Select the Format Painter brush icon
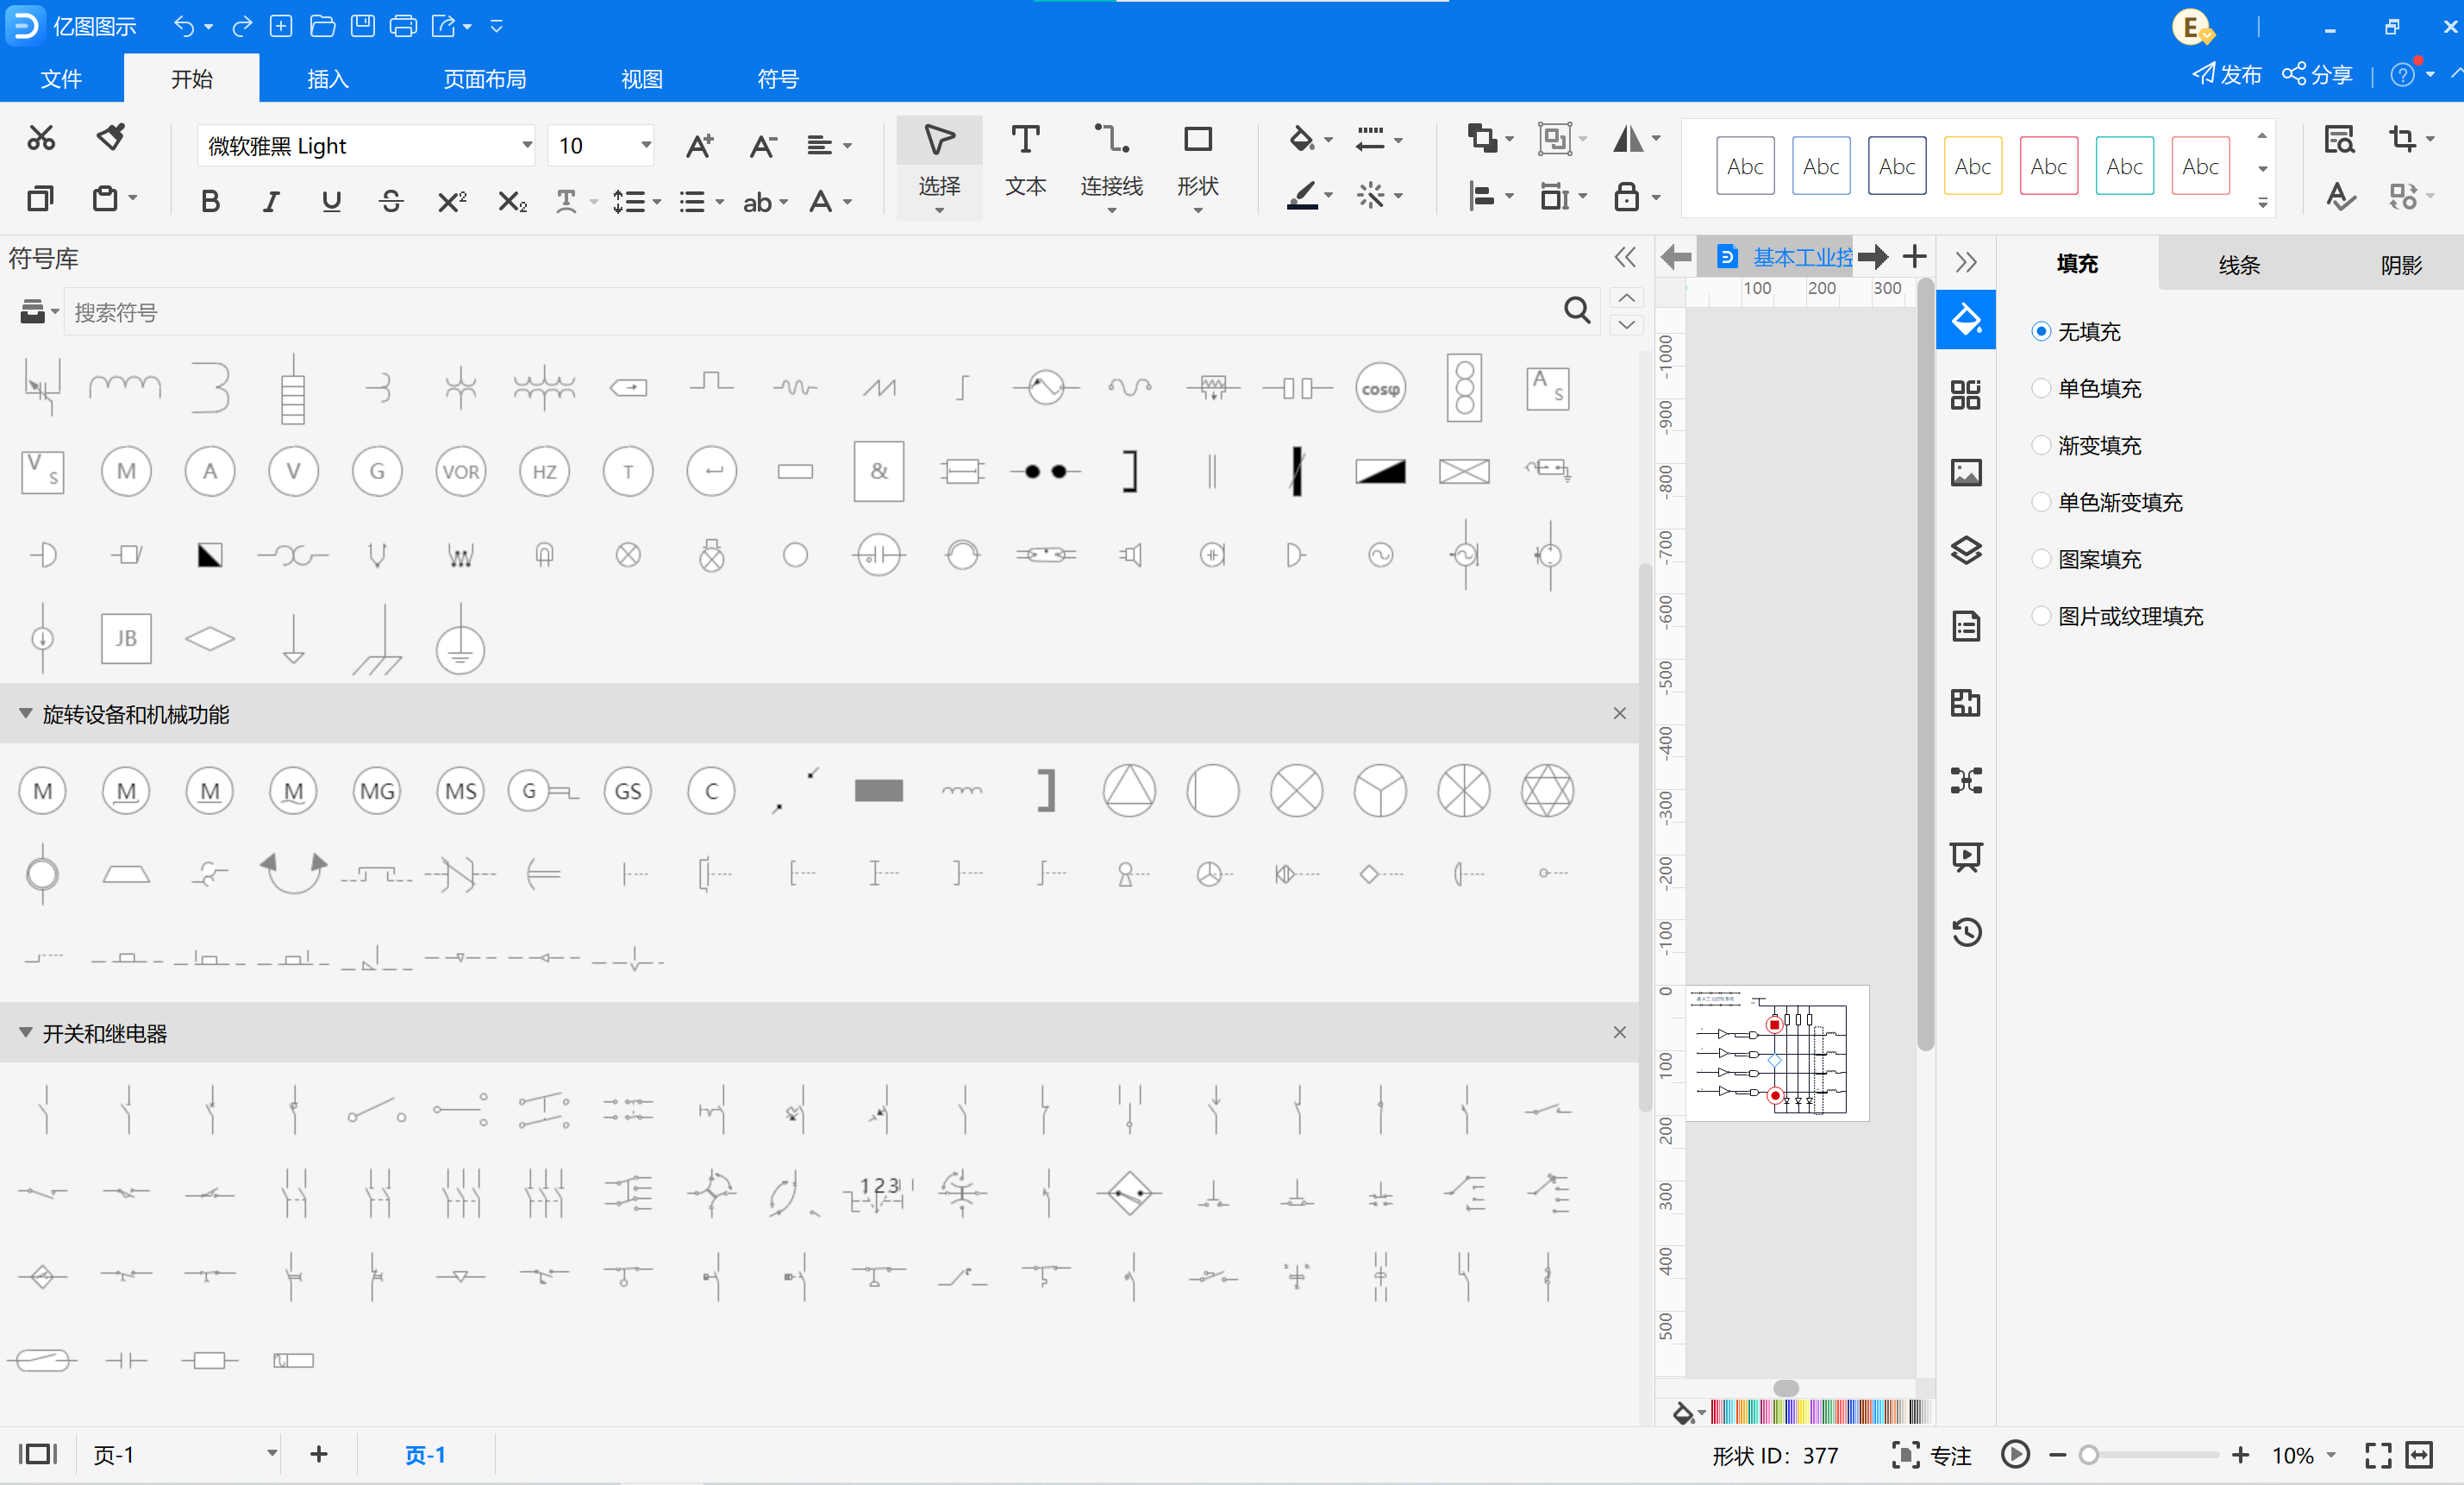 pyautogui.click(x=111, y=138)
